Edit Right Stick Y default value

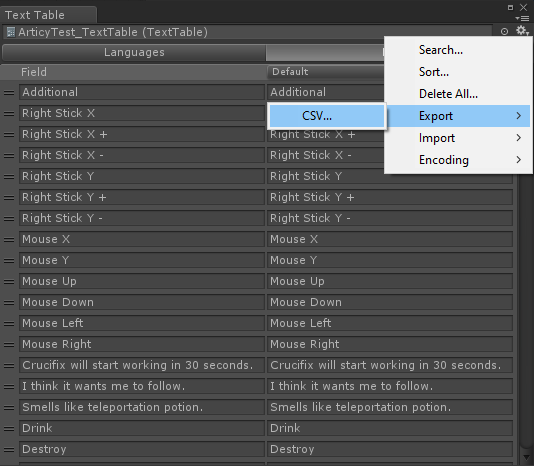click(x=390, y=176)
